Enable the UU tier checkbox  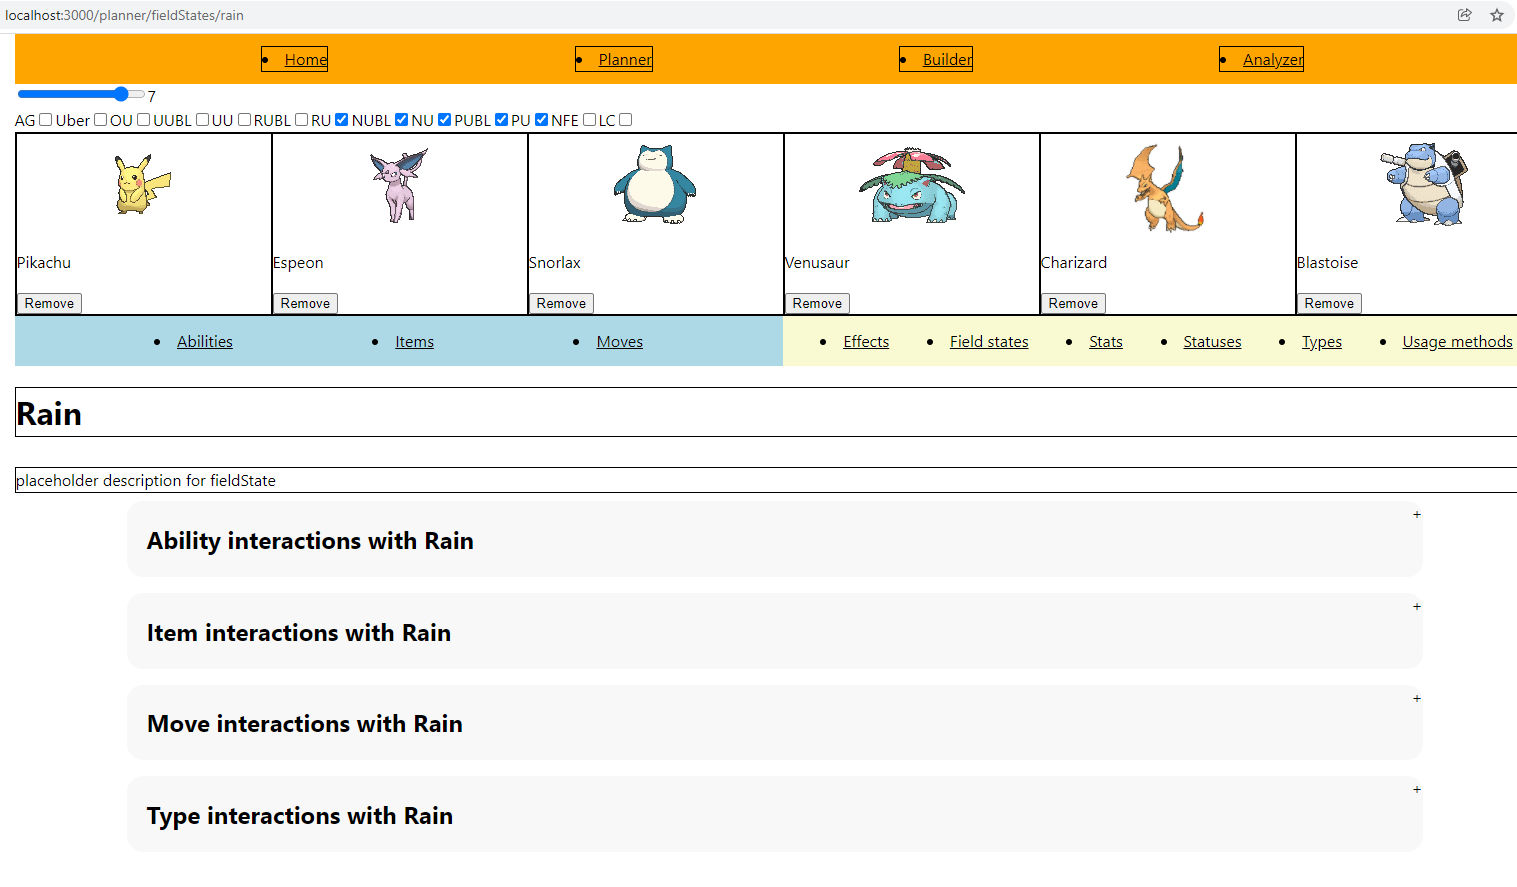244,120
